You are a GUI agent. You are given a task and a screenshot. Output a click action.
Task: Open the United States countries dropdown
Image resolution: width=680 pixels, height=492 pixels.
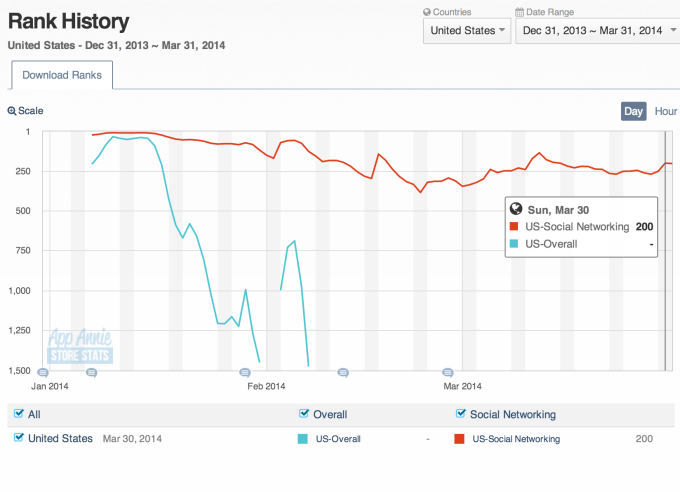[x=466, y=31]
